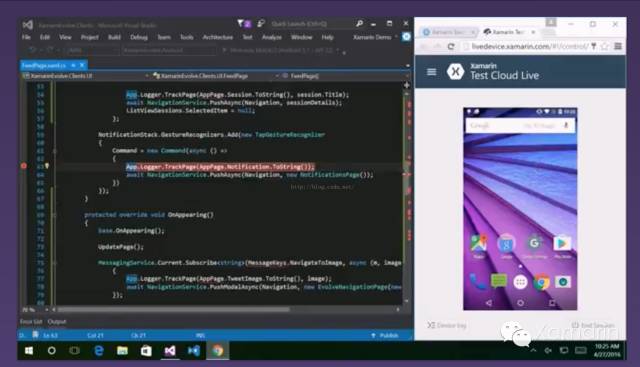
Task: Click the split editor handle above scrollbar
Action: coord(407,85)
